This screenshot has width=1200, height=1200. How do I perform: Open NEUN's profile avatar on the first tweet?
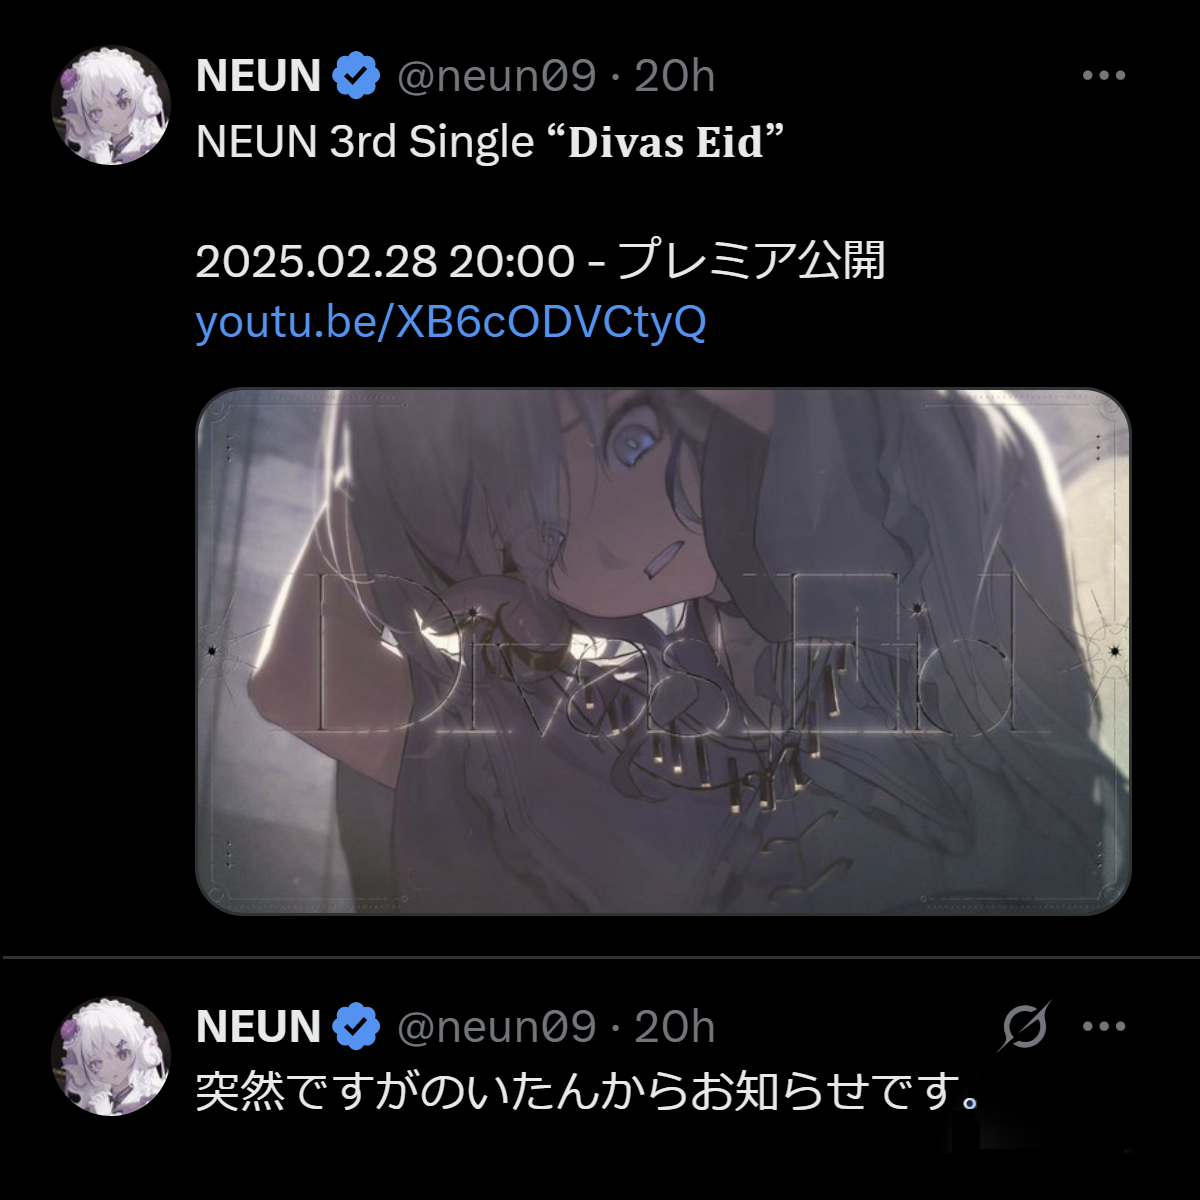point(111,106)
